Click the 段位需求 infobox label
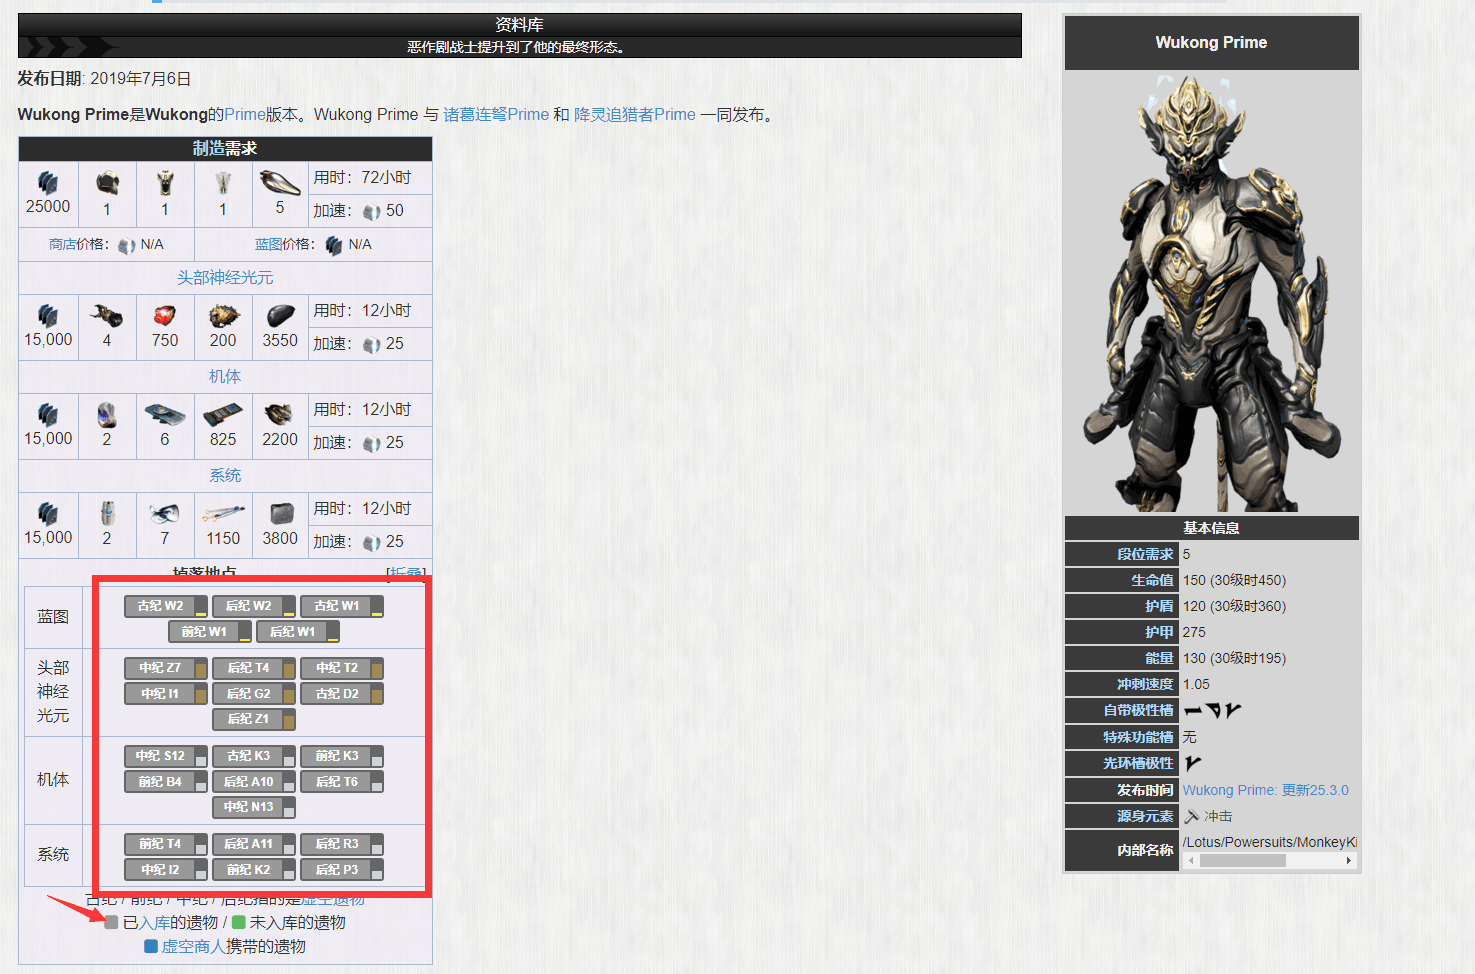Screen dimensions: 1475x974 coord(1145,554)
